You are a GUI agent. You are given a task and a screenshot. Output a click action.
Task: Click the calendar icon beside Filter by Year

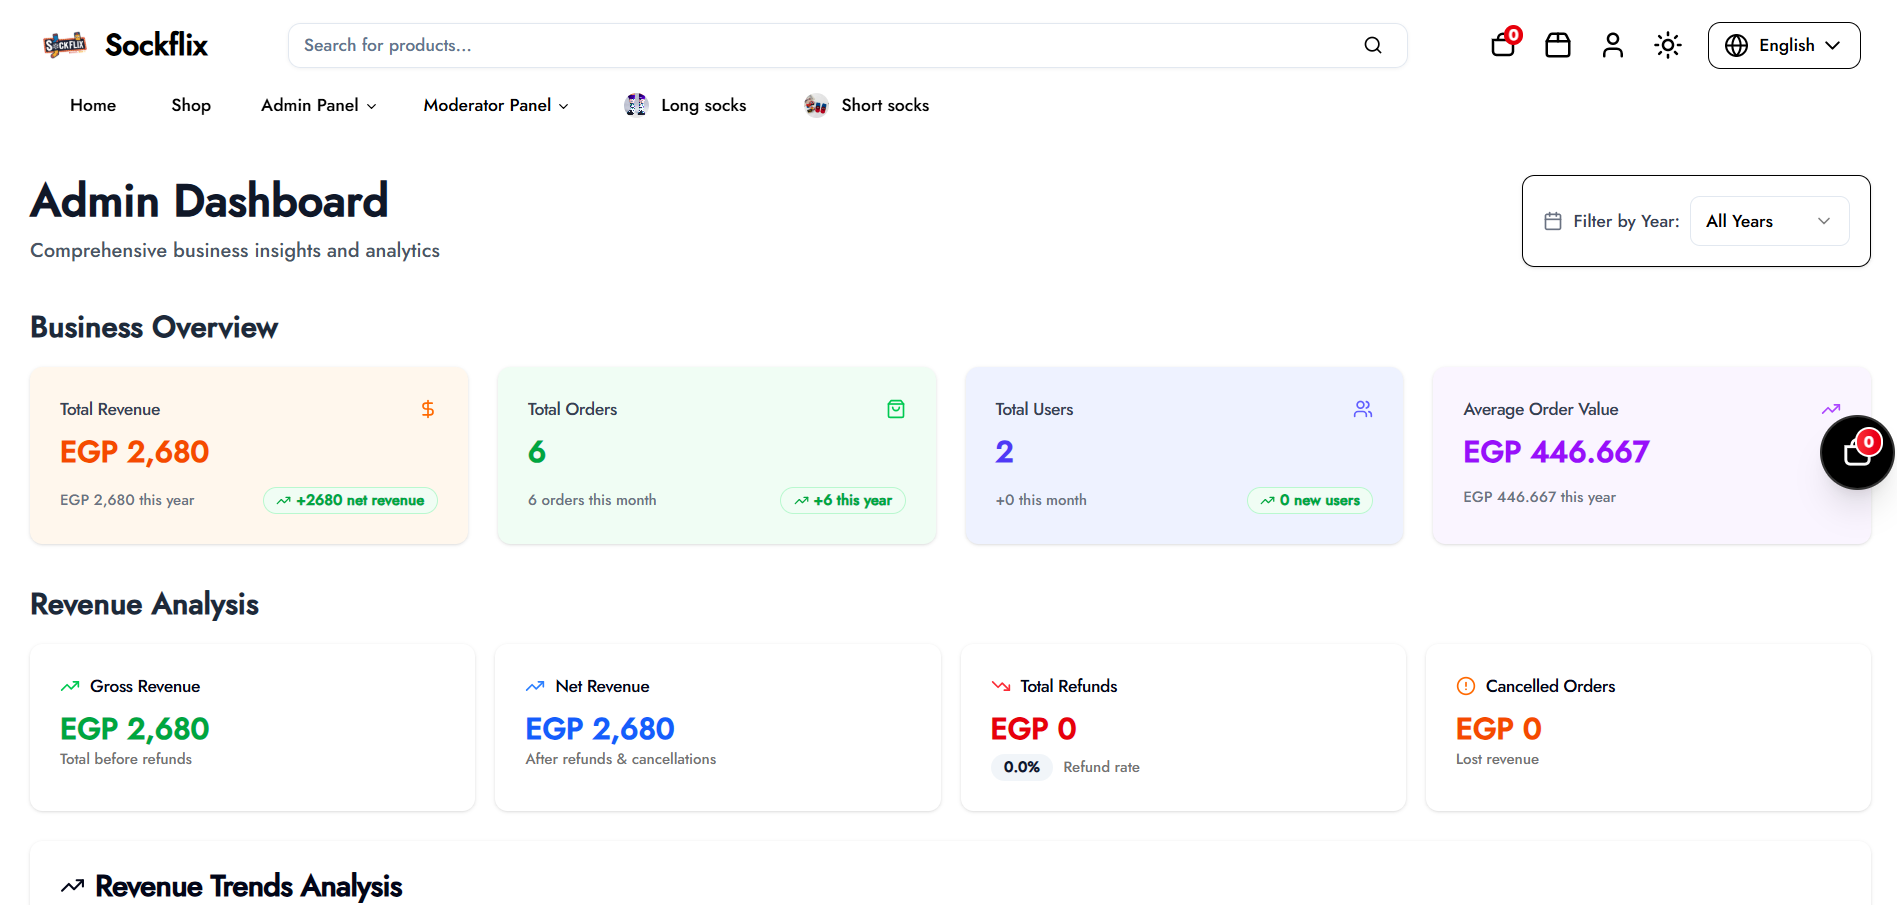1553,221
